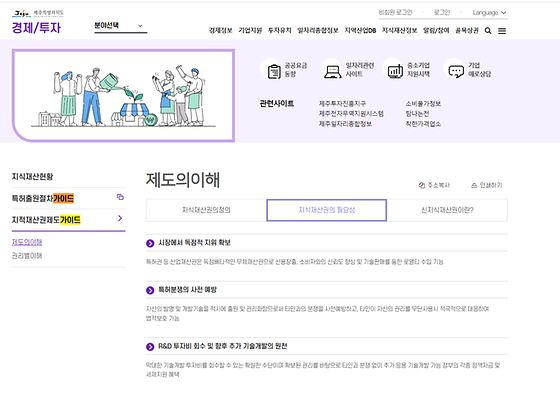The height and width of the screenshot is (397, 560).
Task: Open the 분야선택 dropdown
Action: [120, 26]
